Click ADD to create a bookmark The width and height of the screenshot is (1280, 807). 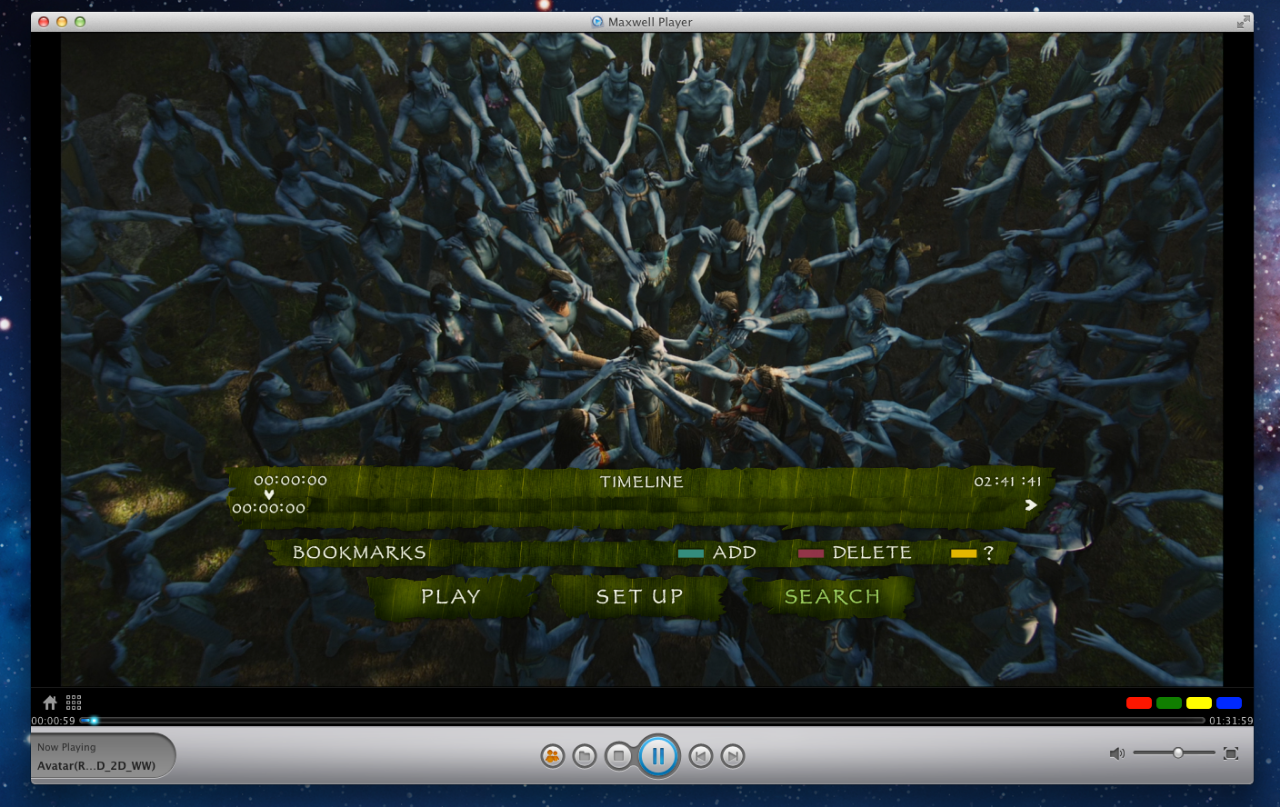coord(733,553)
